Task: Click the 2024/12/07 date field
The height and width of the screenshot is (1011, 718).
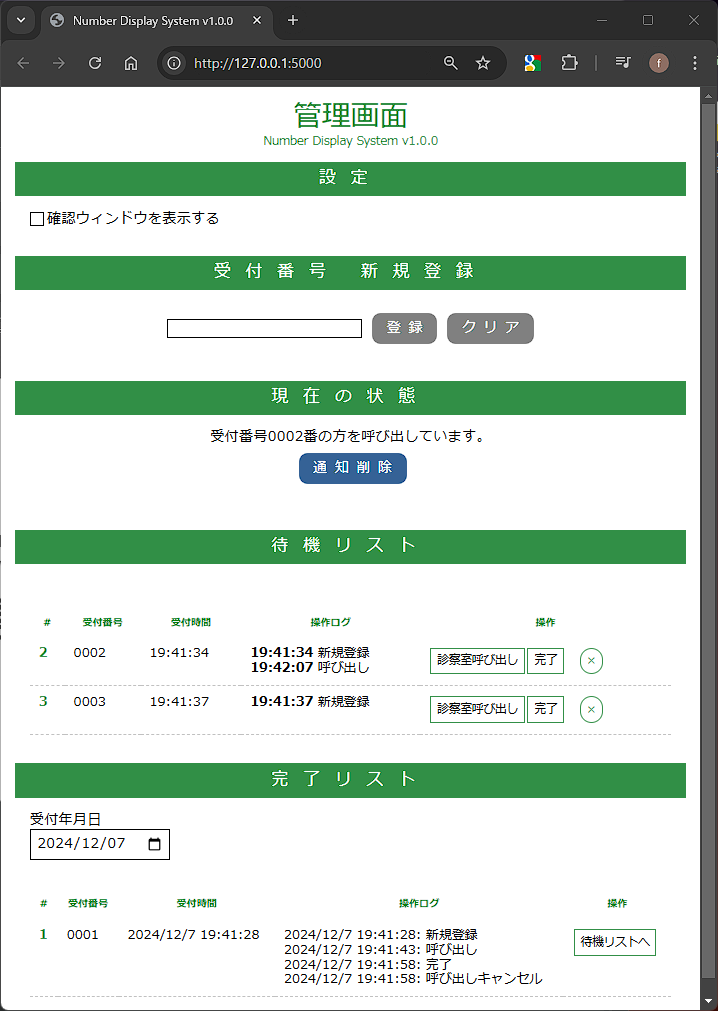Action: tap(100, 845)
